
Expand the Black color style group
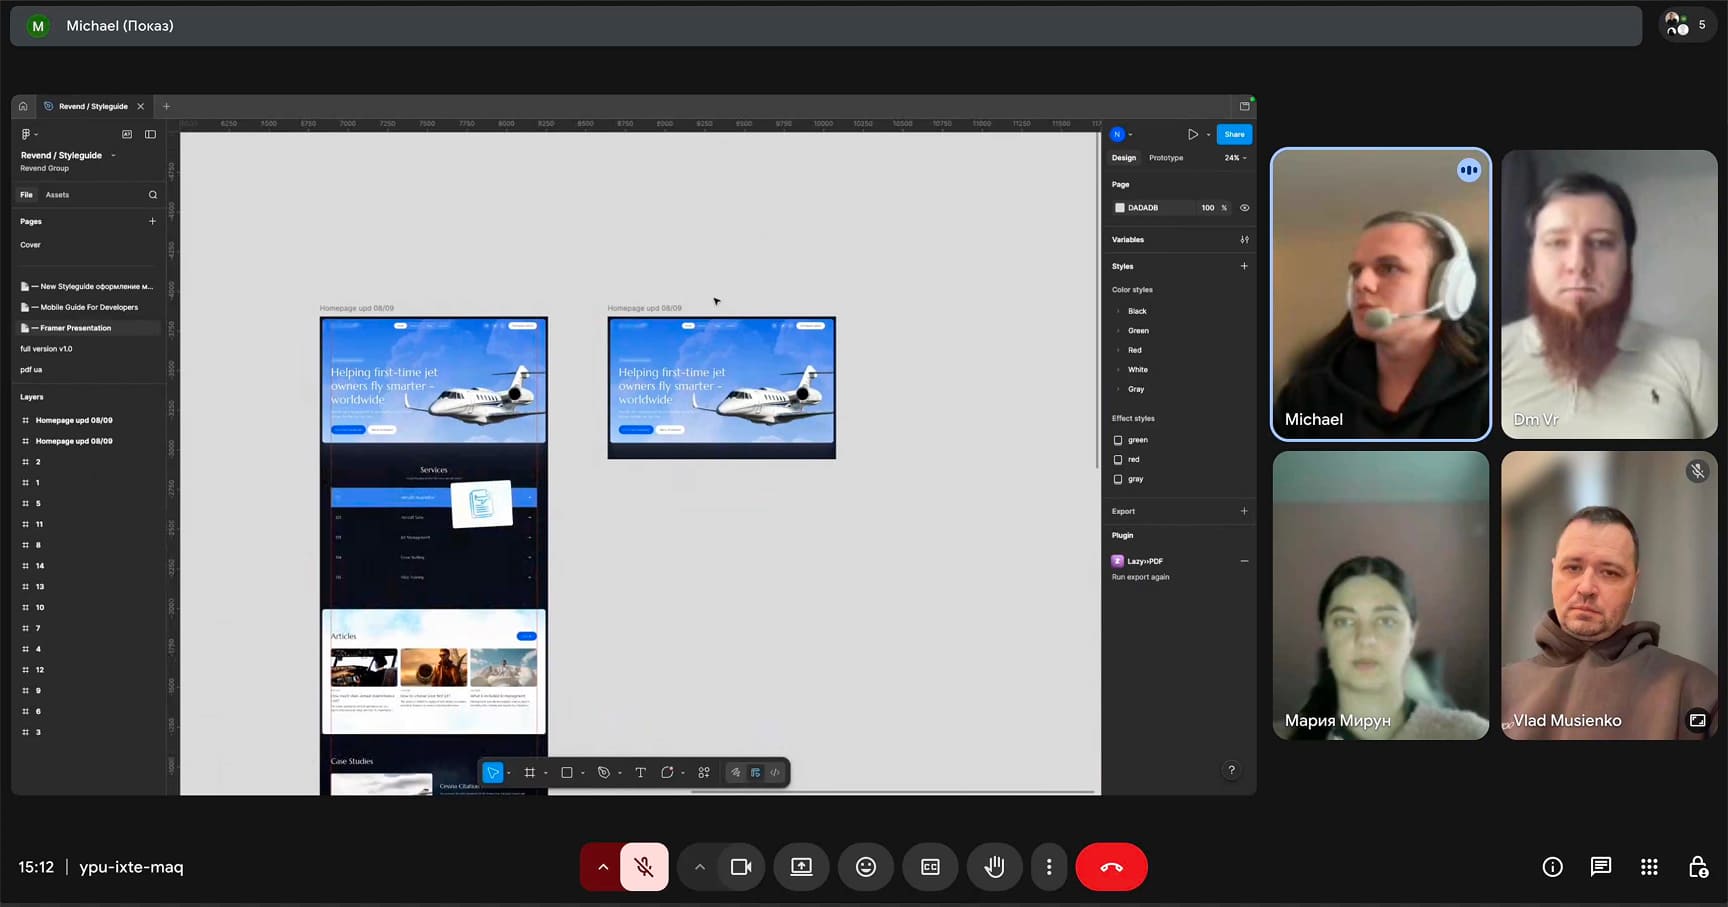tap(1118, 311)
